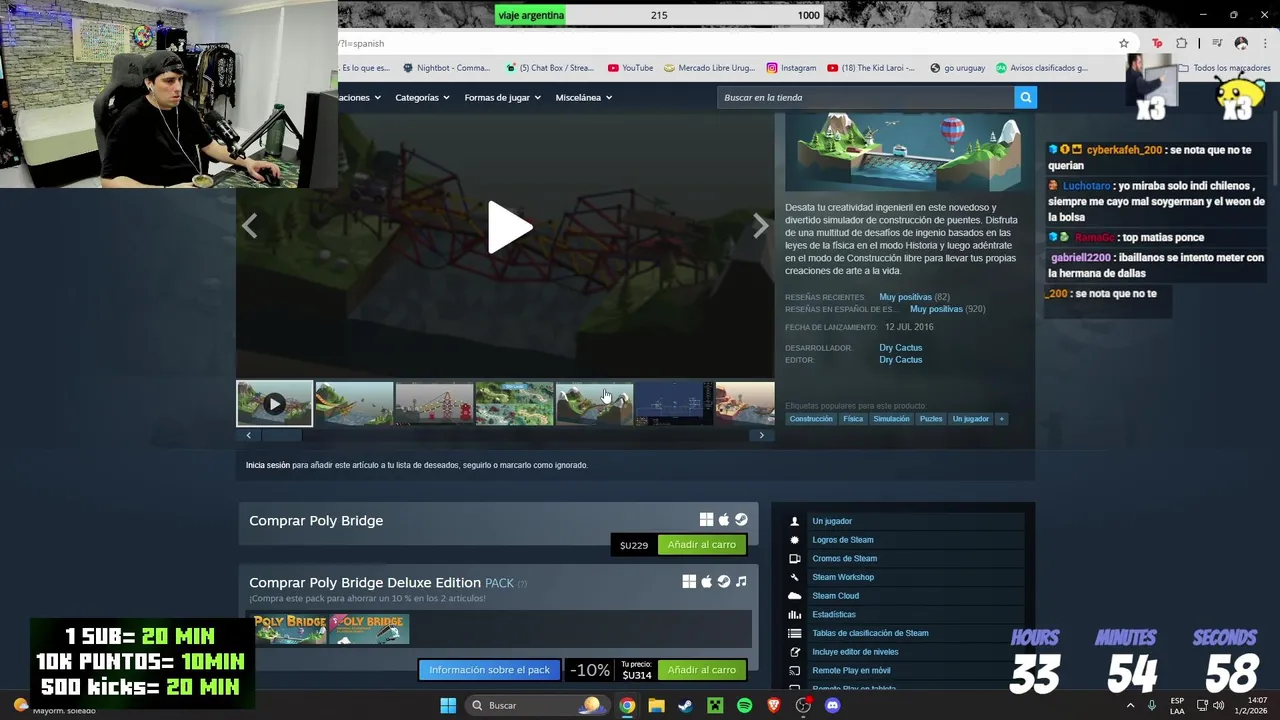The height and width of the screenshot is (720, 1280).
Task: Open the Chat Box / Stream bookmark
Action: 550,68
